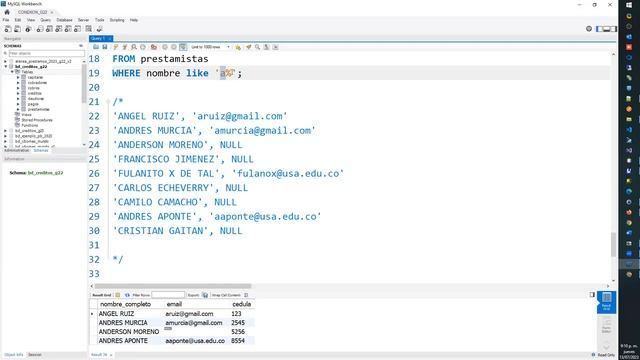Open the Query menu
The image size is (640, 360).
pos(45,20)
